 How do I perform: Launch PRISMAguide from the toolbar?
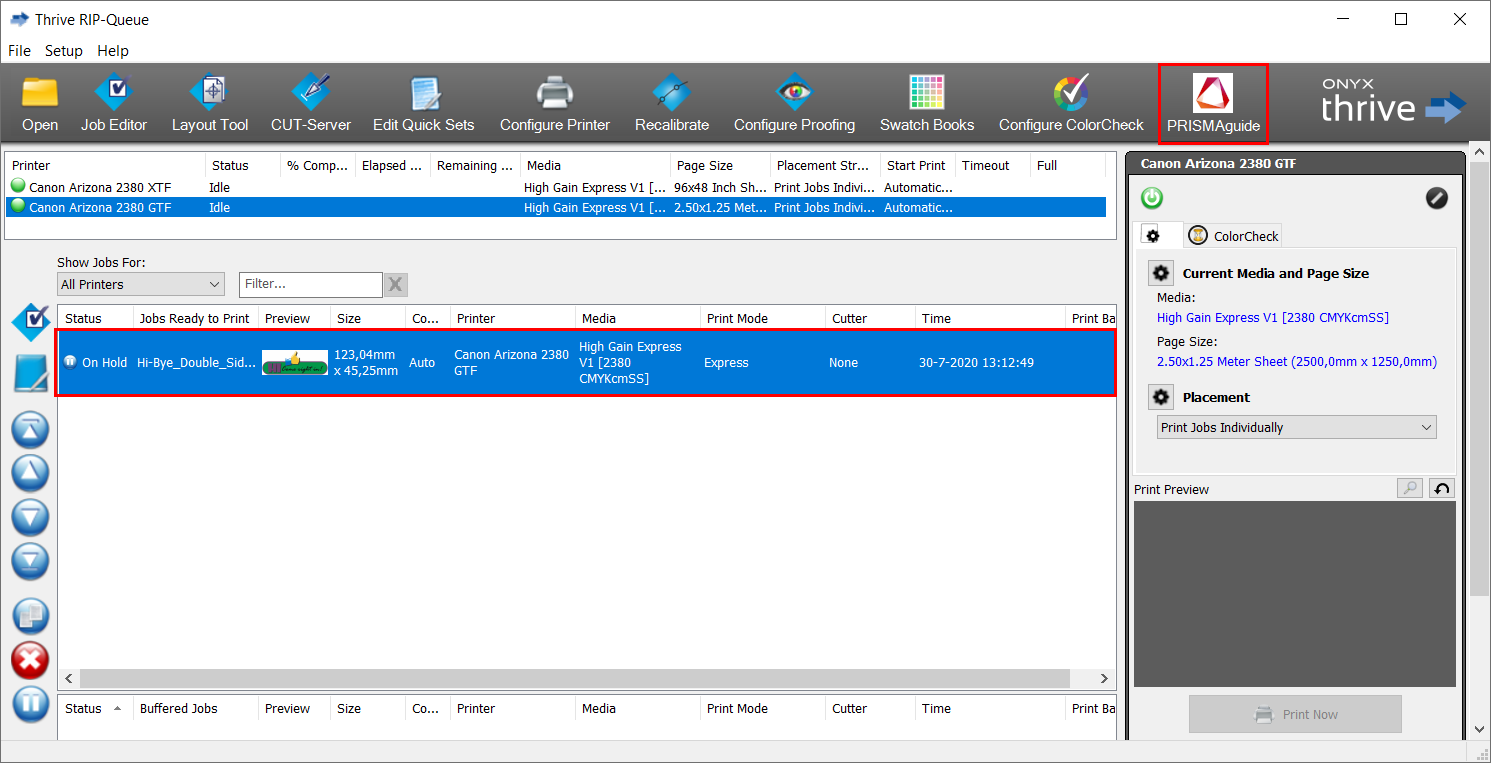pos(1213,103)
